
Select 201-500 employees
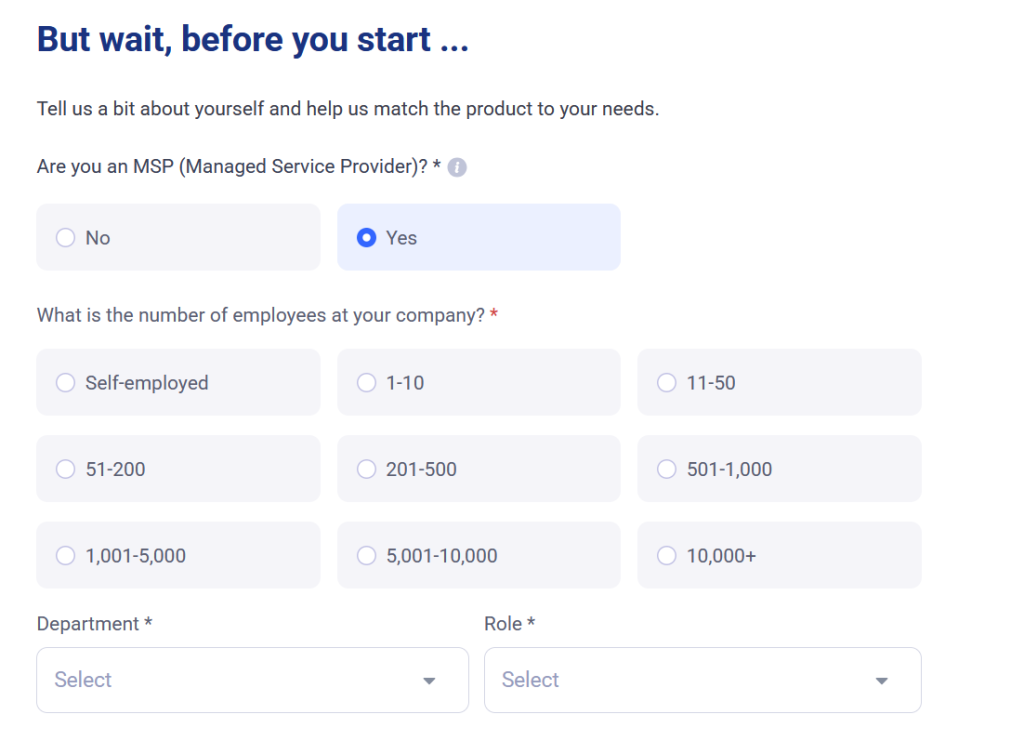coord(367,469)
